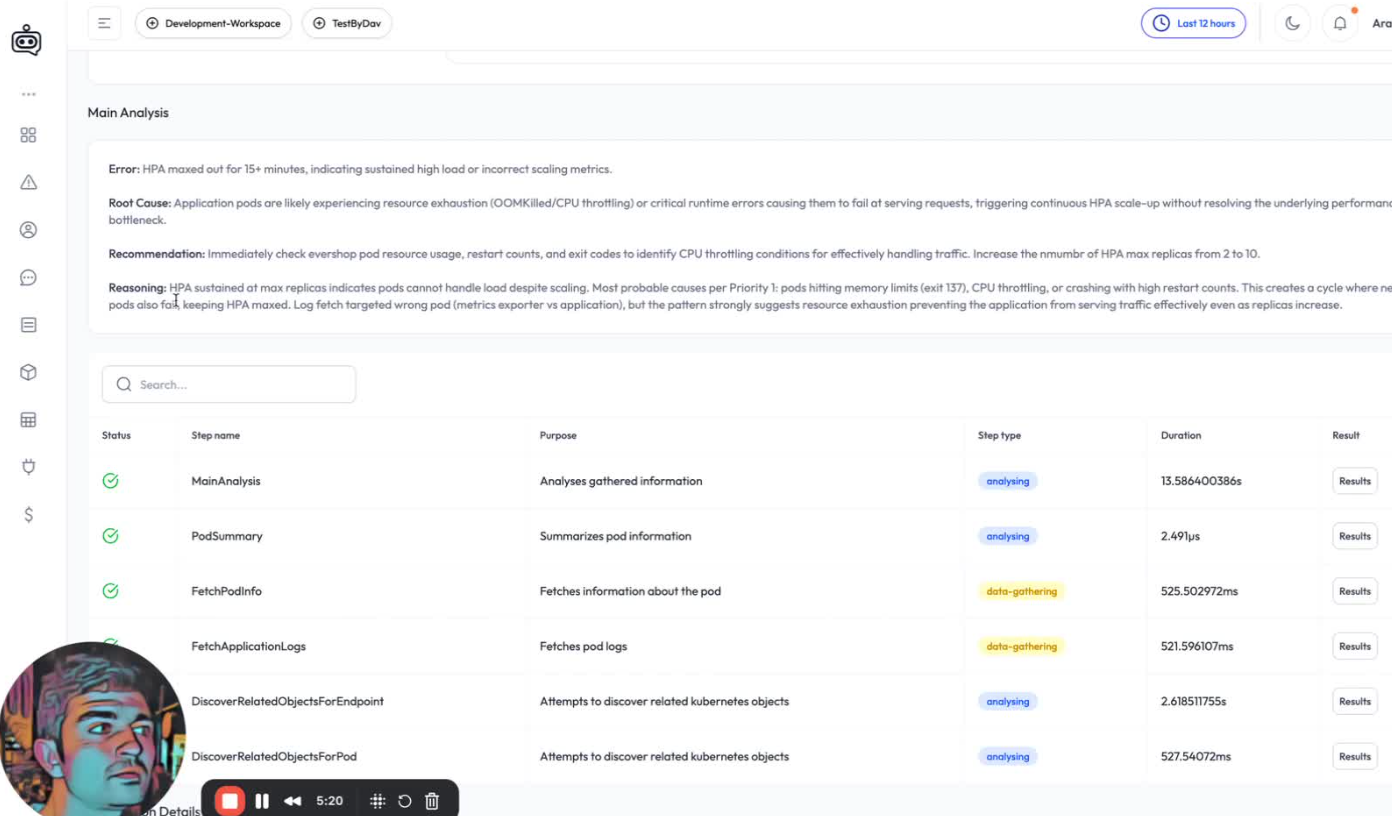Open the cube icon in sidebar
The image size is (1392, 816).
pyautogui.click(x=28, y=372)
